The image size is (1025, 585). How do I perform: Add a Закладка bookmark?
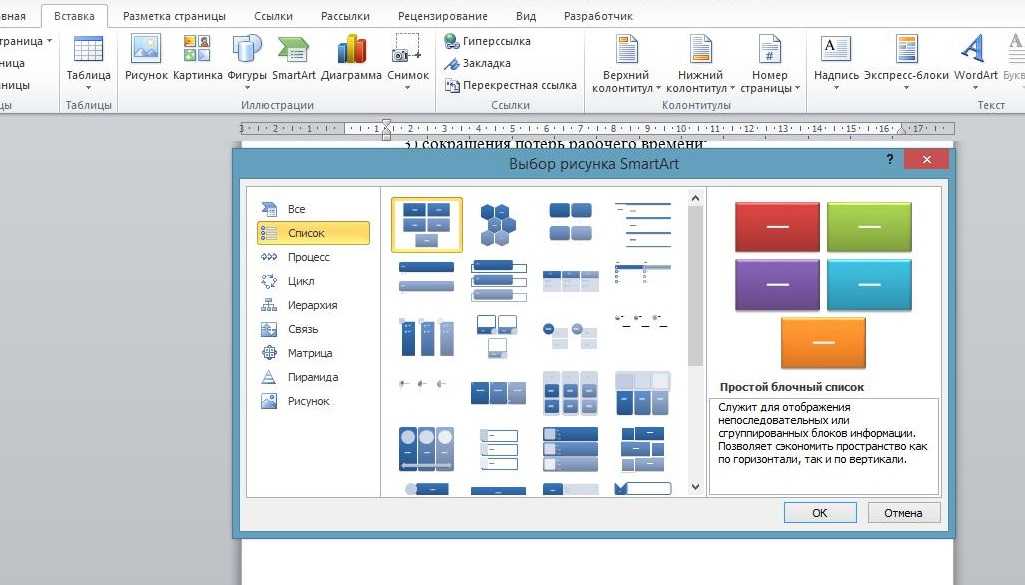tap(452, 63)
